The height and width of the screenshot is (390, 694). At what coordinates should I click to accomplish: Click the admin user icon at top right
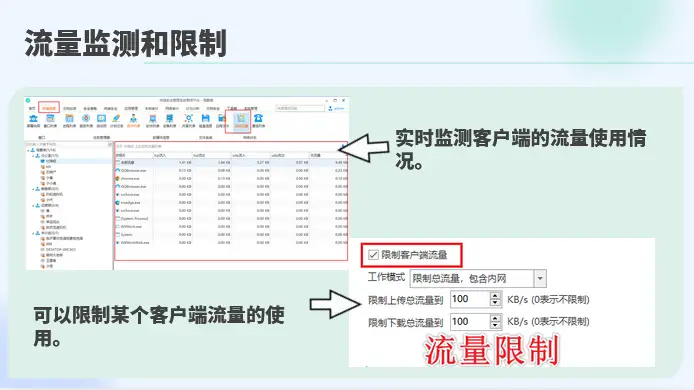(330, 108)
